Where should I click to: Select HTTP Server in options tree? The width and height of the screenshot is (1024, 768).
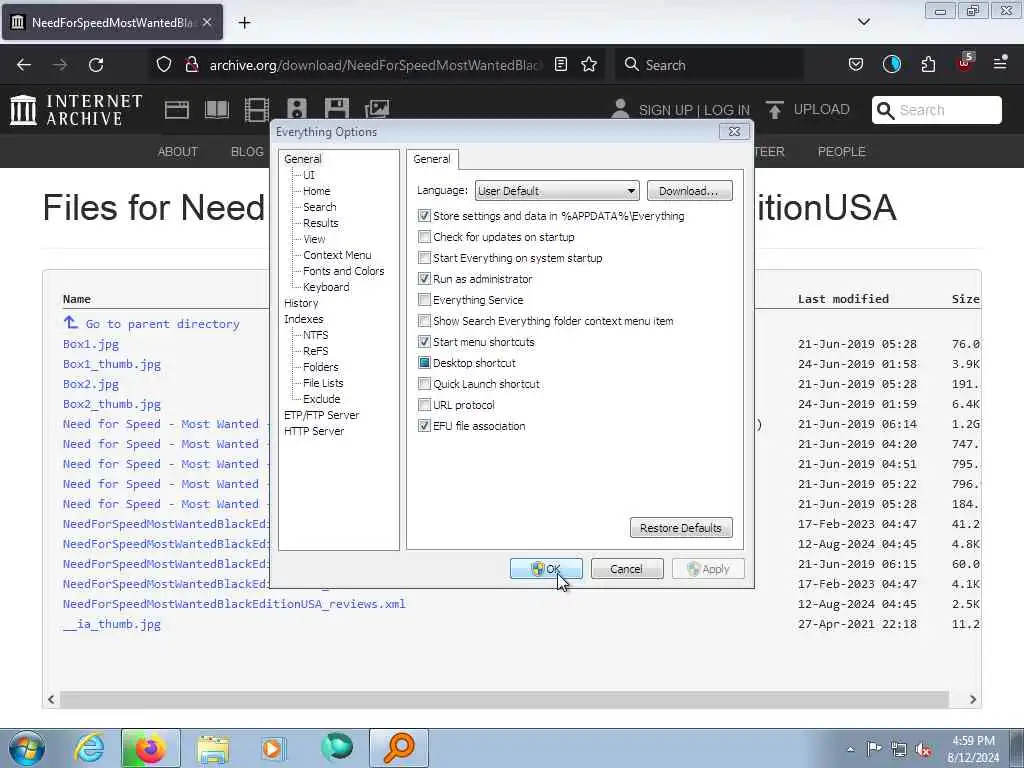(x=313, y=431)
